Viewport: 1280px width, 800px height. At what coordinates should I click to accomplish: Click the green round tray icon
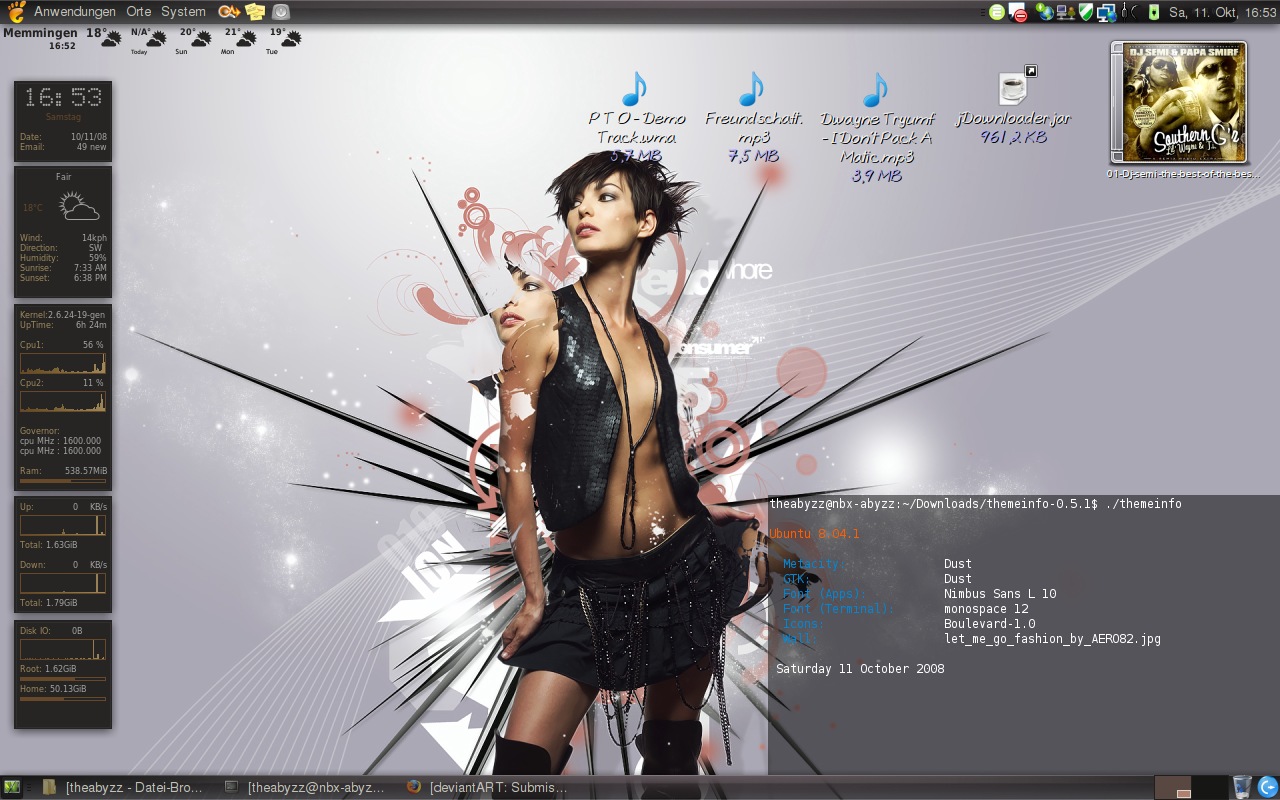(x=997, y=12)
